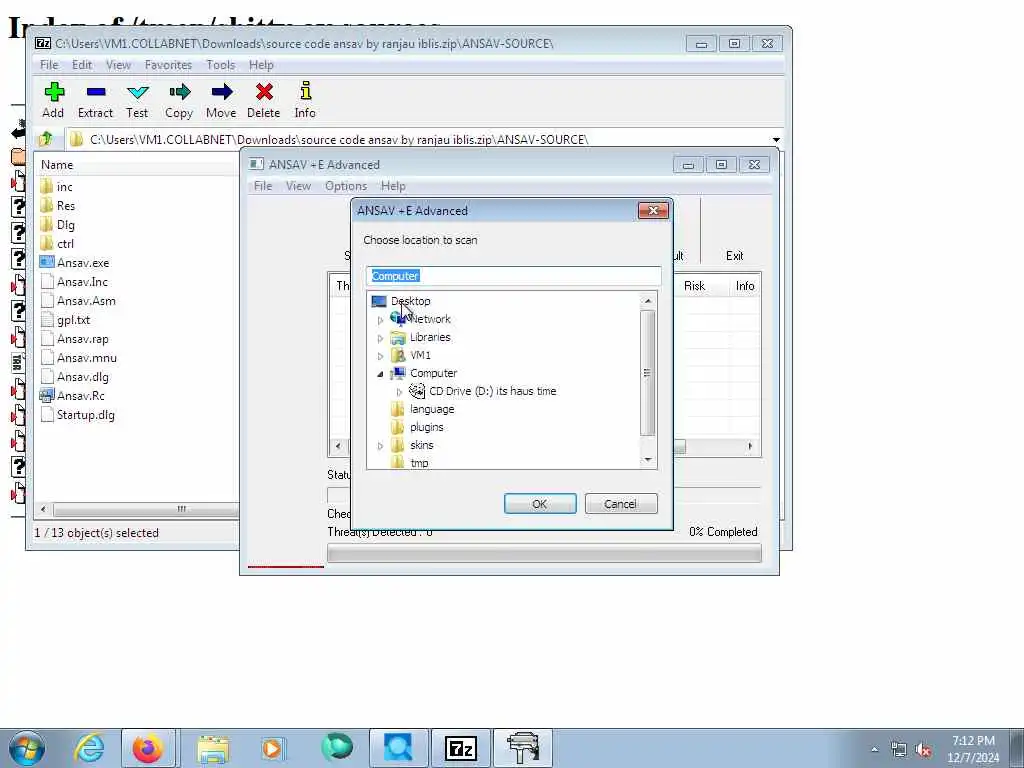Select the language folder icon
This screenshot has height=768, width=1024.
[398, 409]
